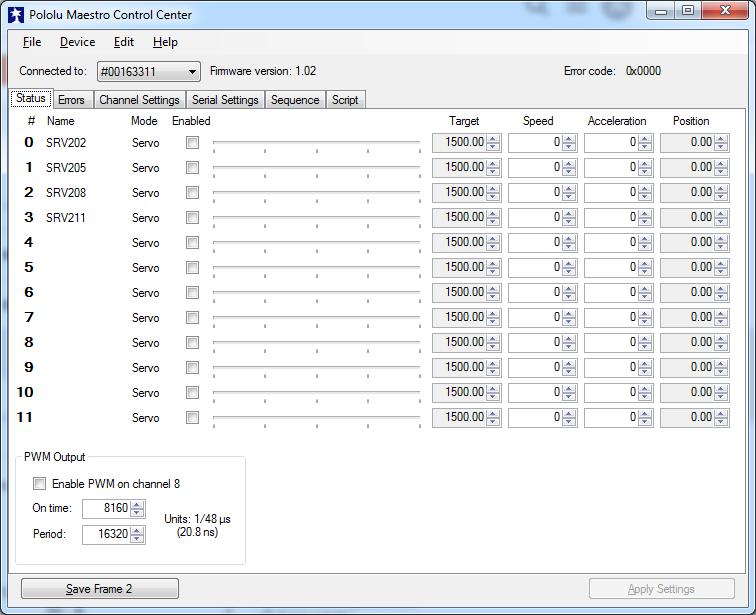
Task: Enable the channel 11 checkbox
Action: click(x=192, y=418)
